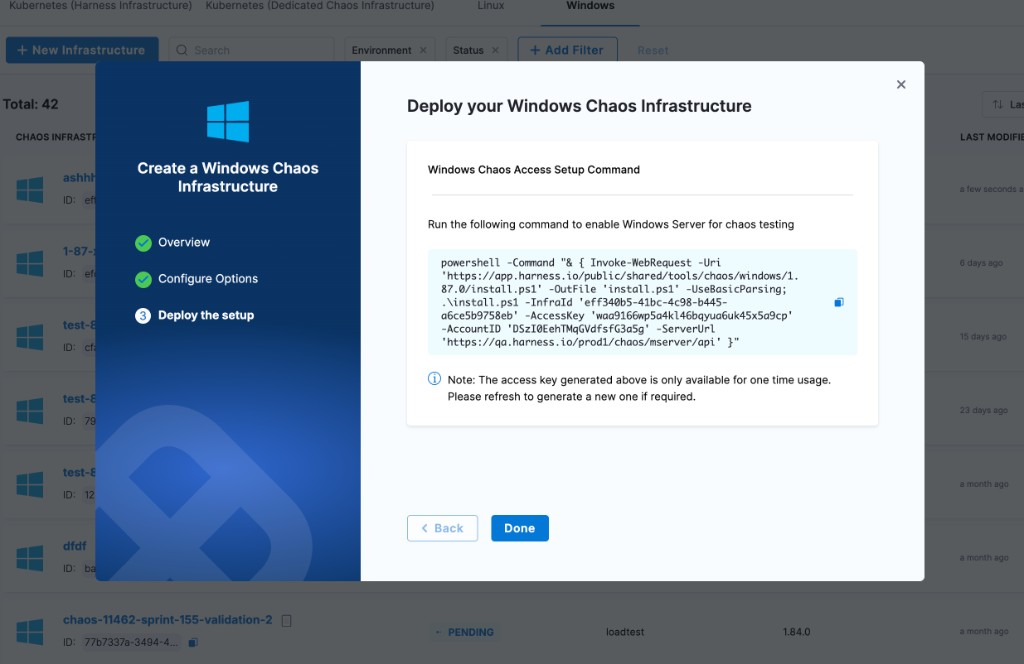Select the Overview step
This screenshot has width=1024, height=664.
click(x=184, y=242)
